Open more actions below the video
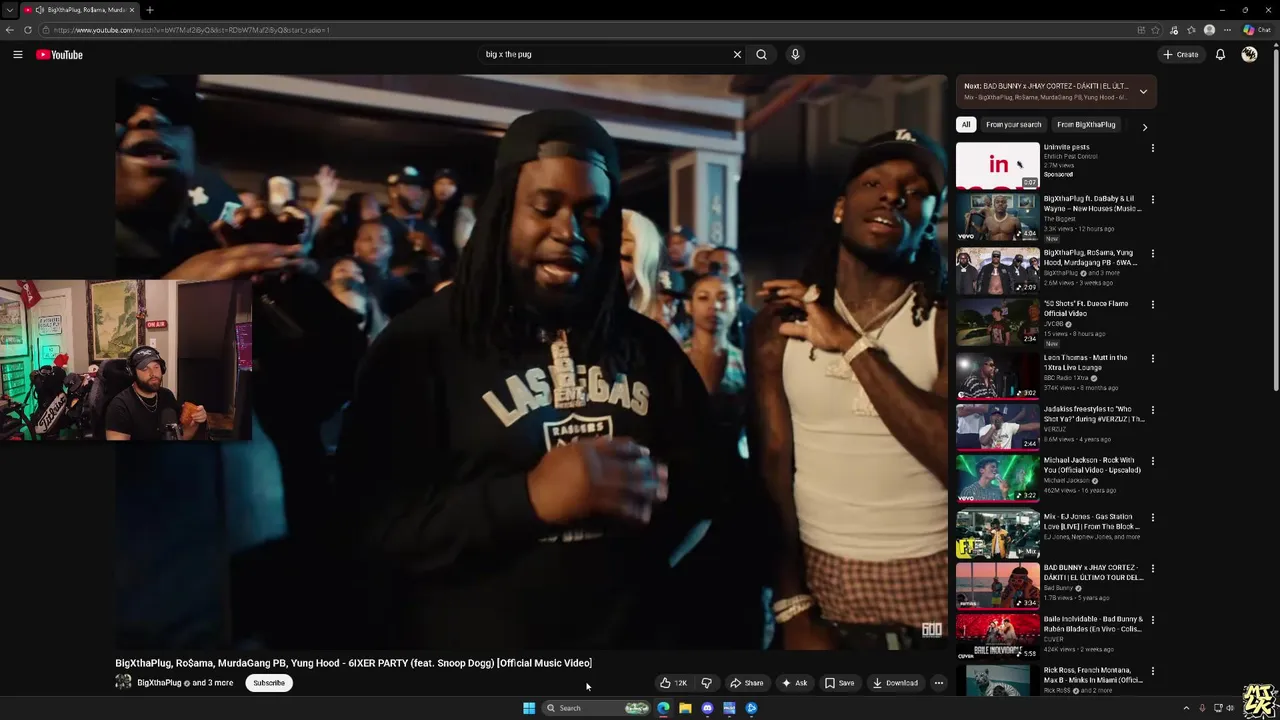This screenshot has width=1280, height=720. click(x=938, y=683)
